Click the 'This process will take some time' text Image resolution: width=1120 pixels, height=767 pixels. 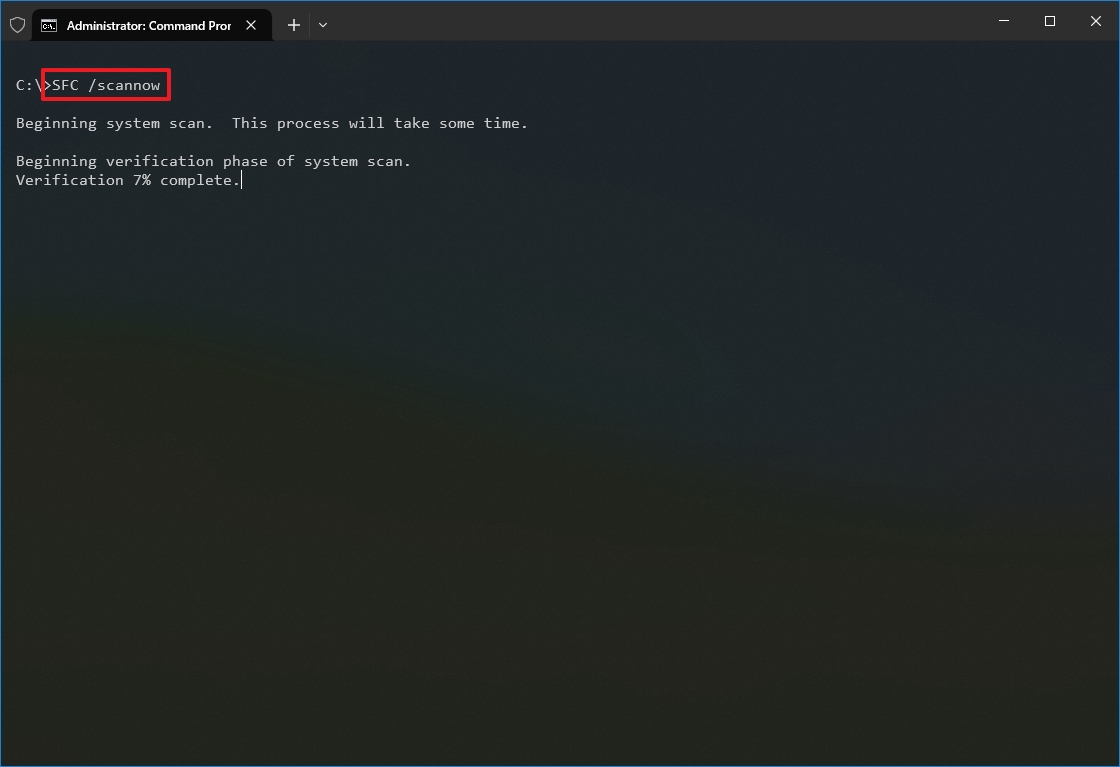380,123
